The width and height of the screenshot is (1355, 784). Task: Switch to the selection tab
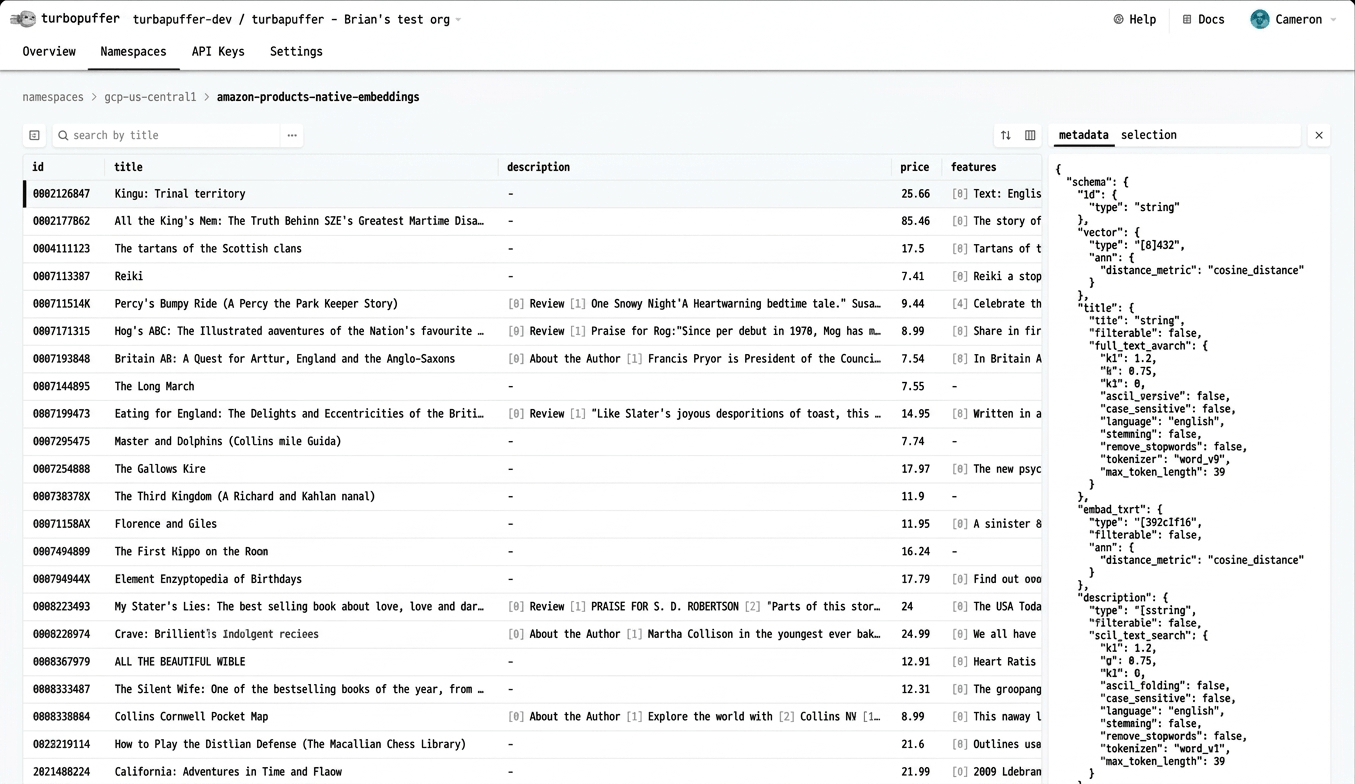pos(1148,135)
